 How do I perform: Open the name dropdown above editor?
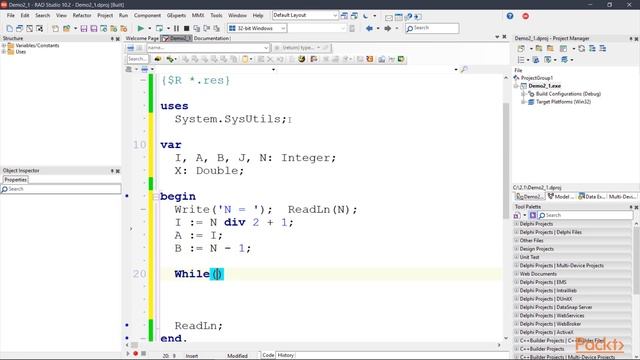click(x=266, y=48)
